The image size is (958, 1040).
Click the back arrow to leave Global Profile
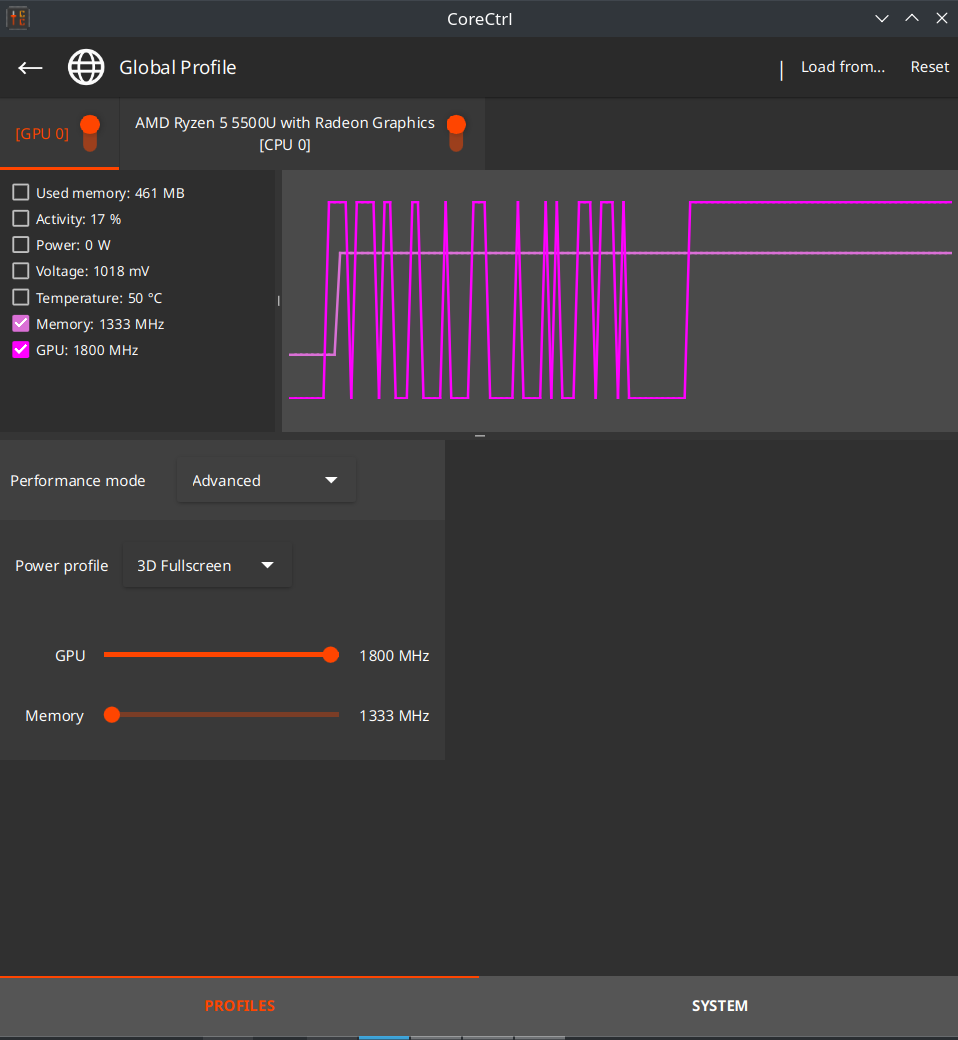click(x=30, y=67)
